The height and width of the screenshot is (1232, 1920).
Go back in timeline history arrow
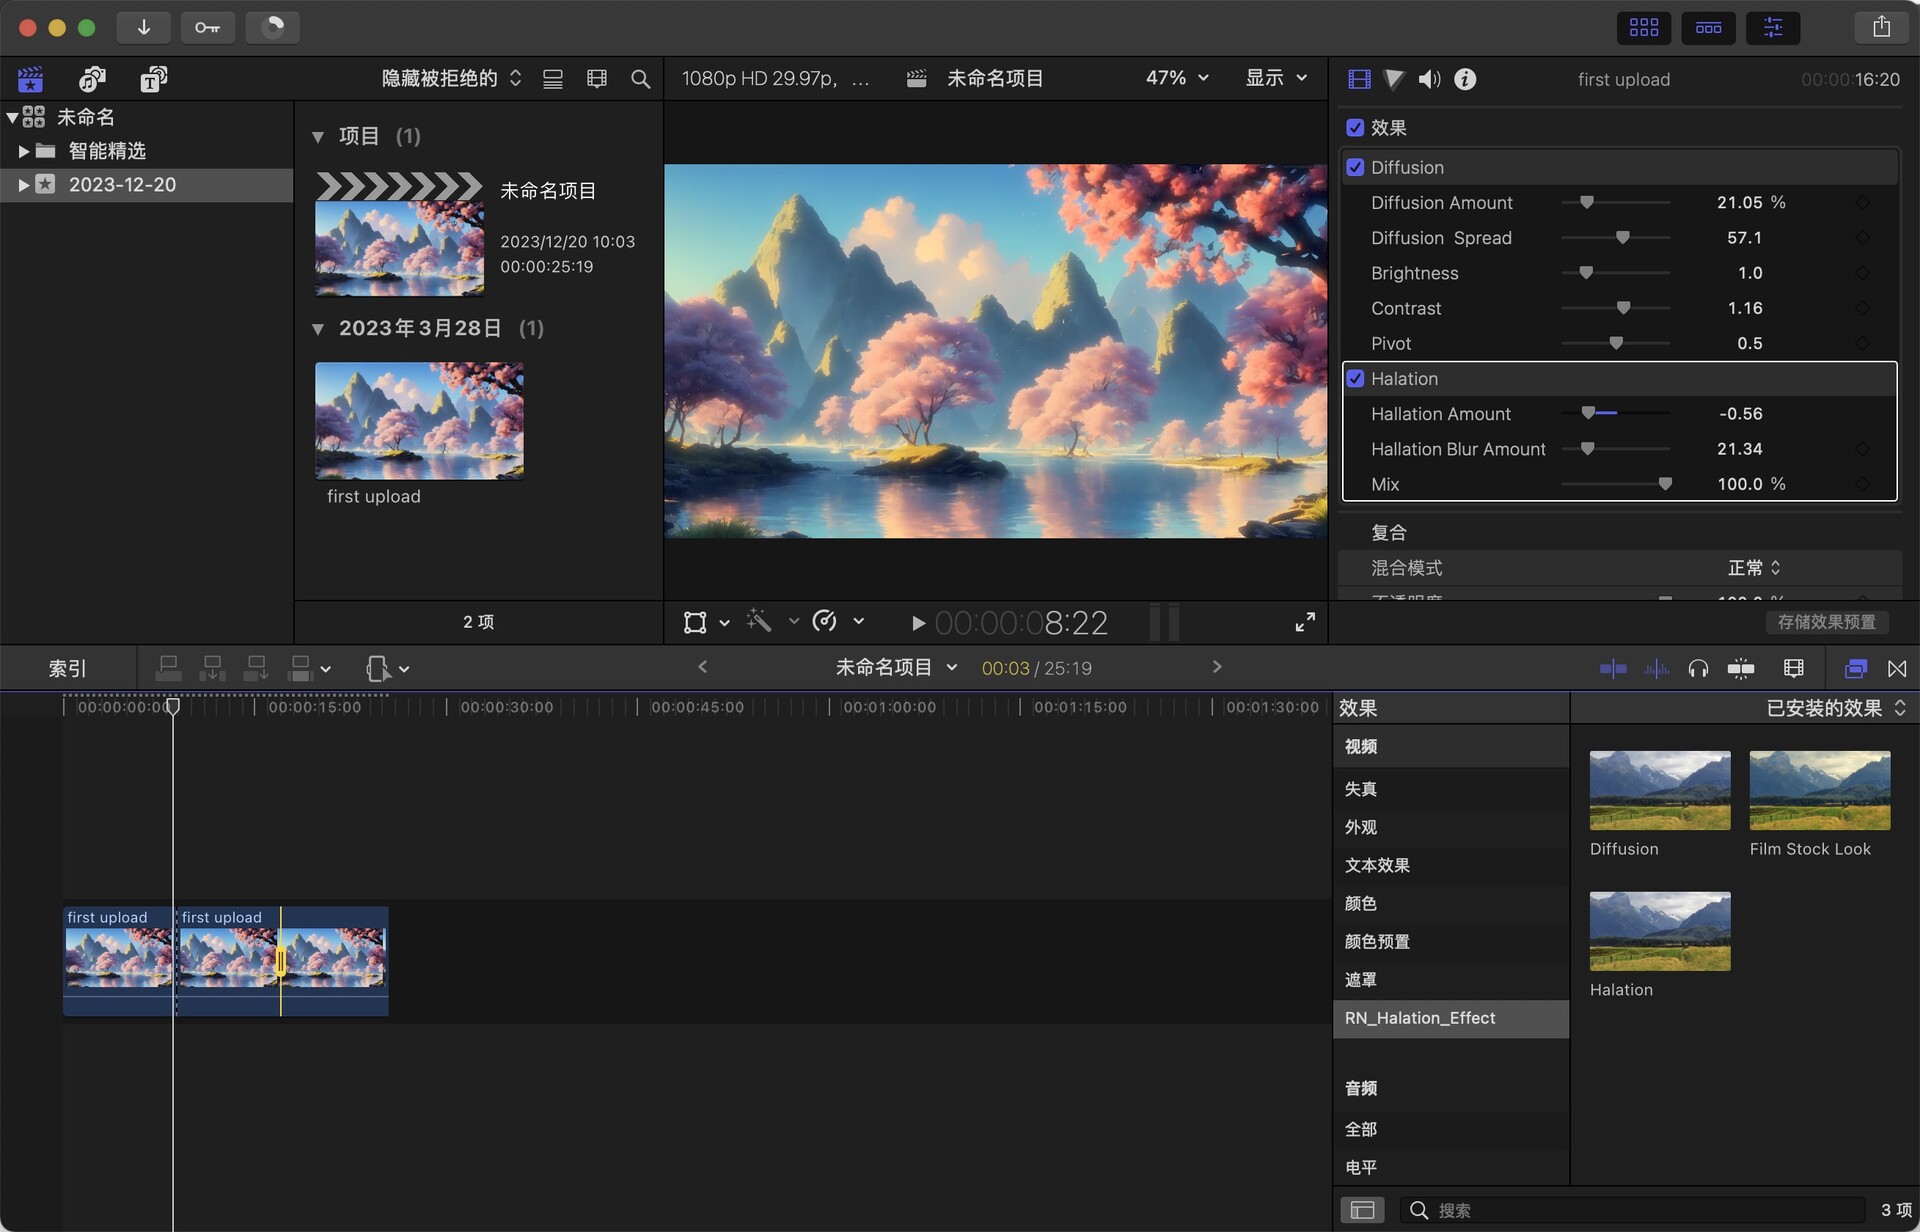tap(702, 667)
